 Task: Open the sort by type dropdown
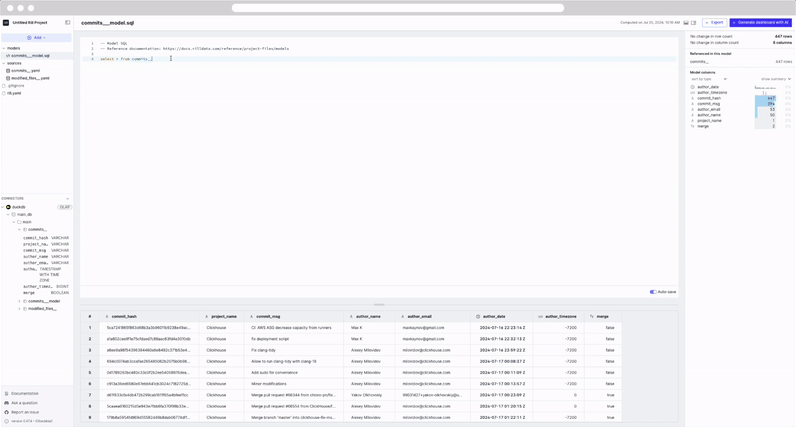710,79
